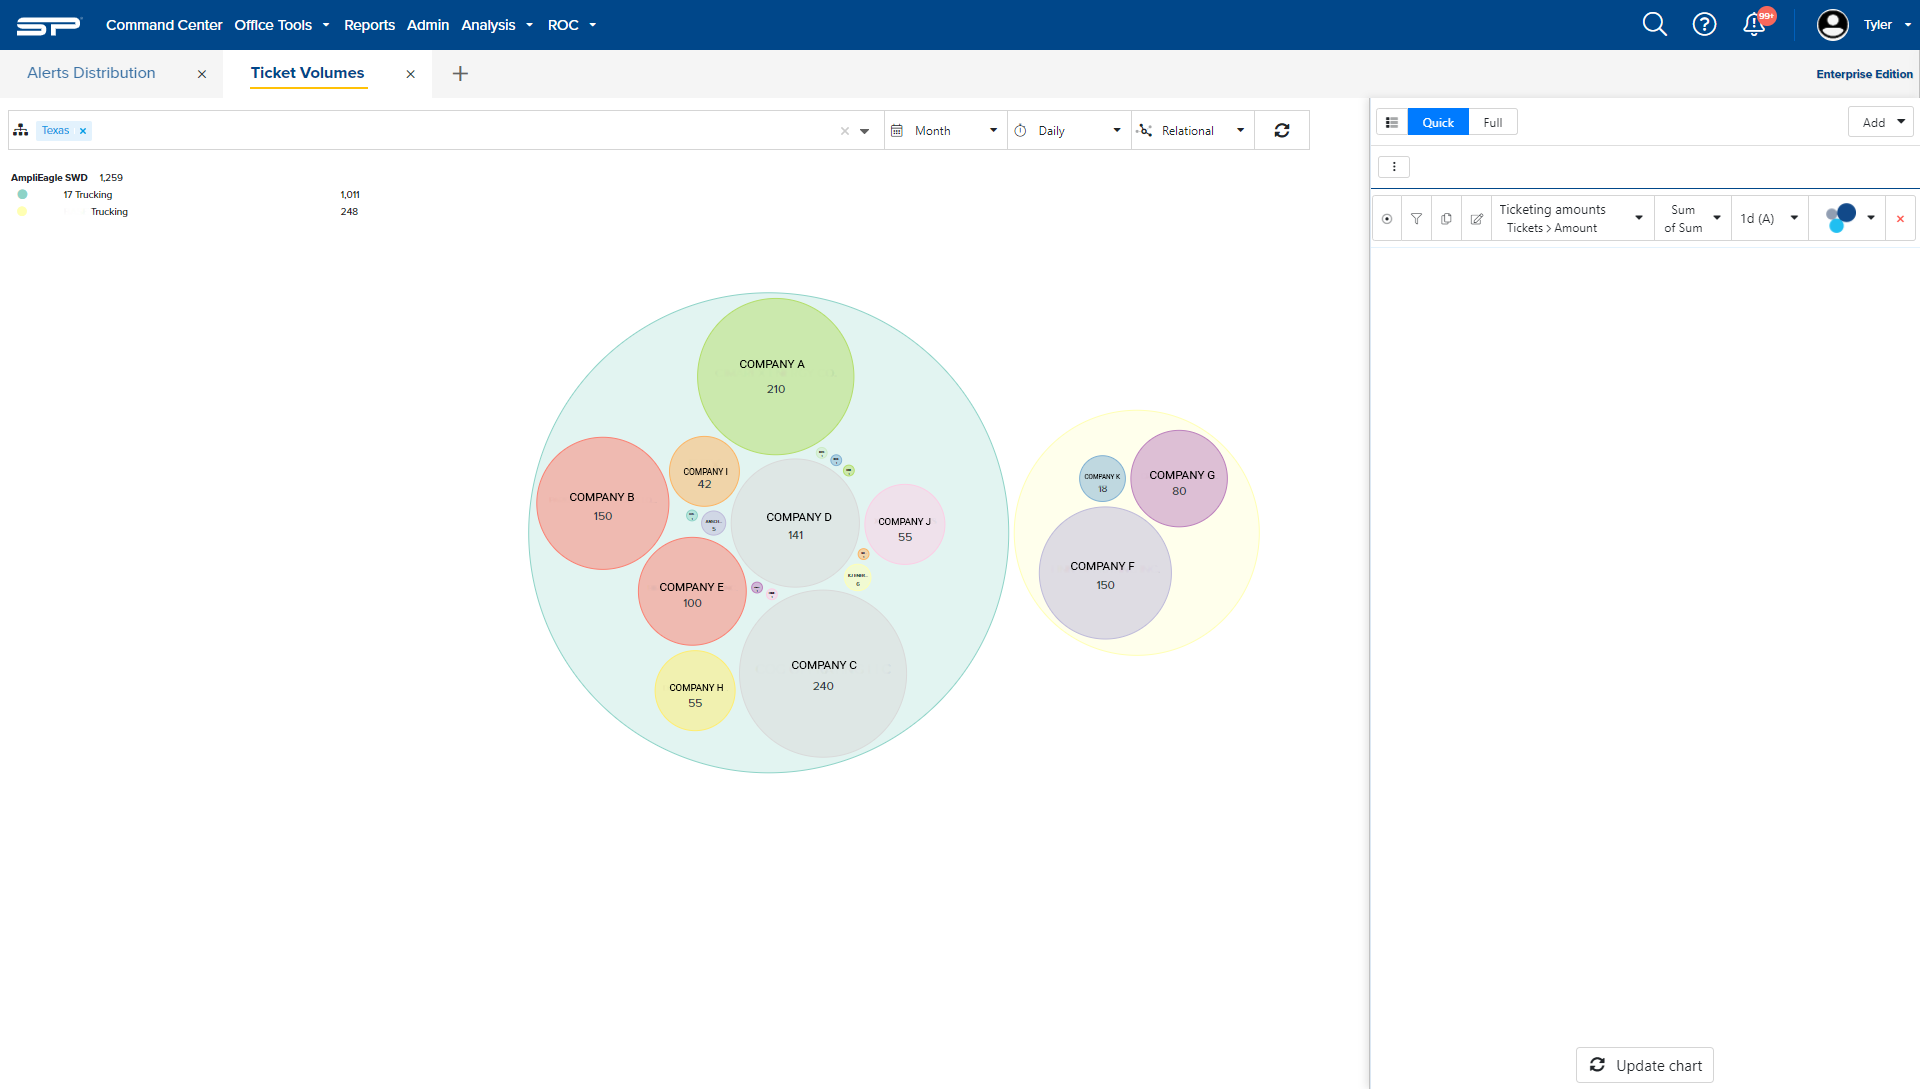This screenshot has width=1920, height=1089.
Task: Refresh the chart with the reload icon
Action: pos(1282,130)
